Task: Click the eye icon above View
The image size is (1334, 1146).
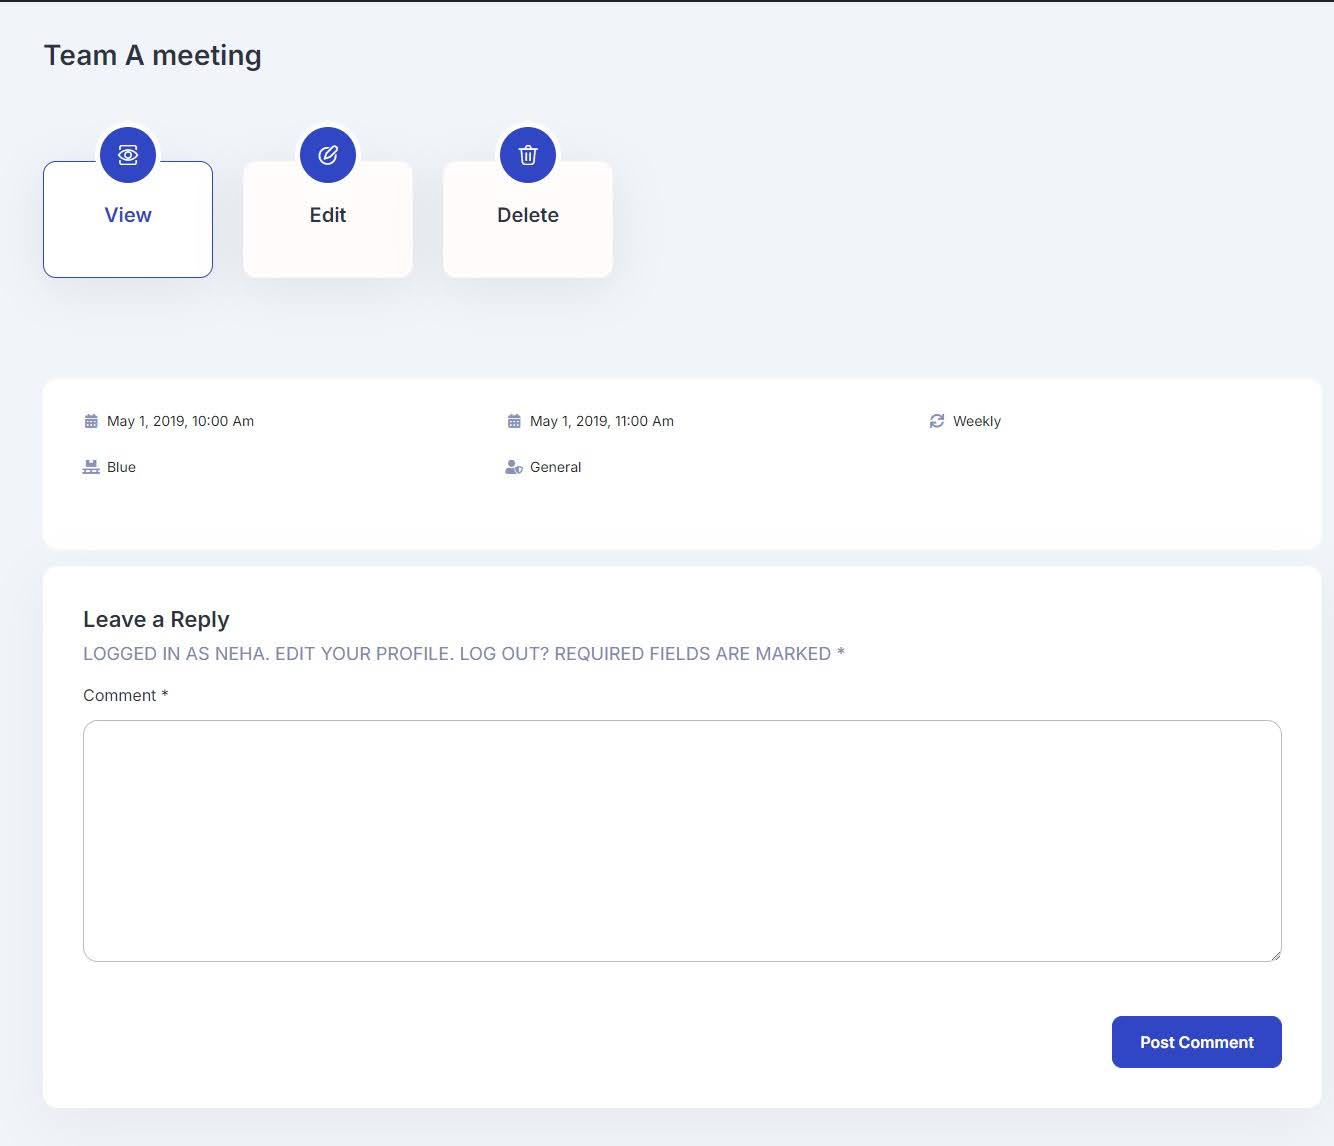Action: click(x=128, y=155)
